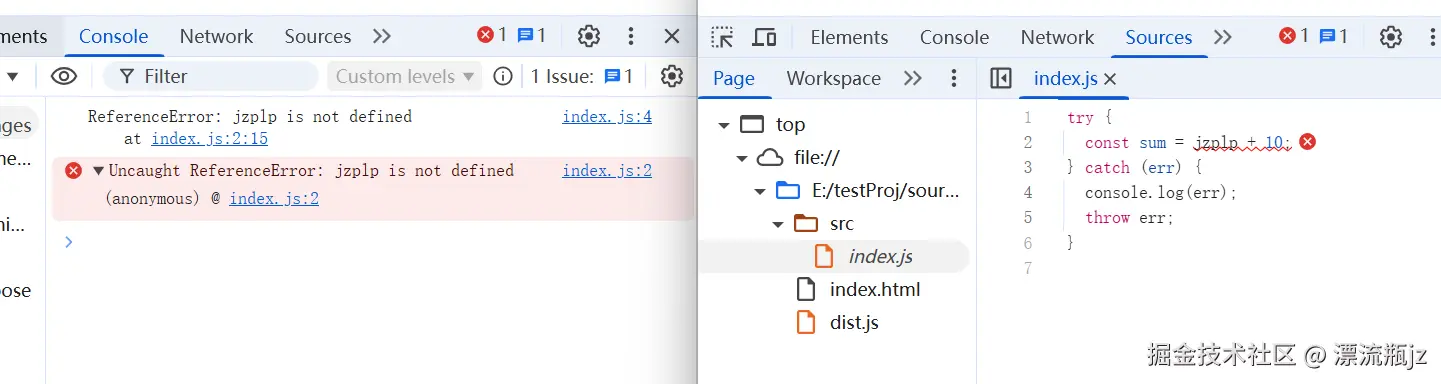Click inline error icon on line 2
This screenshot has height=384, width=1441.
click(1307, 142)
